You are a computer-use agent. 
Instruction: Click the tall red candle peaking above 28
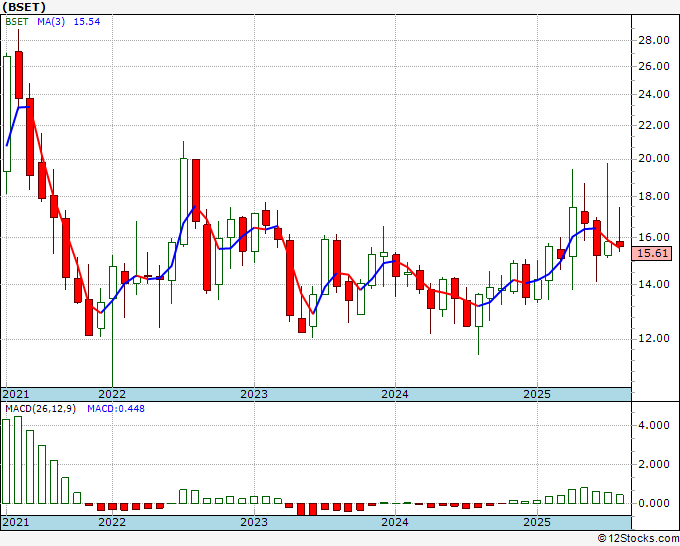(x=19, y=75)
